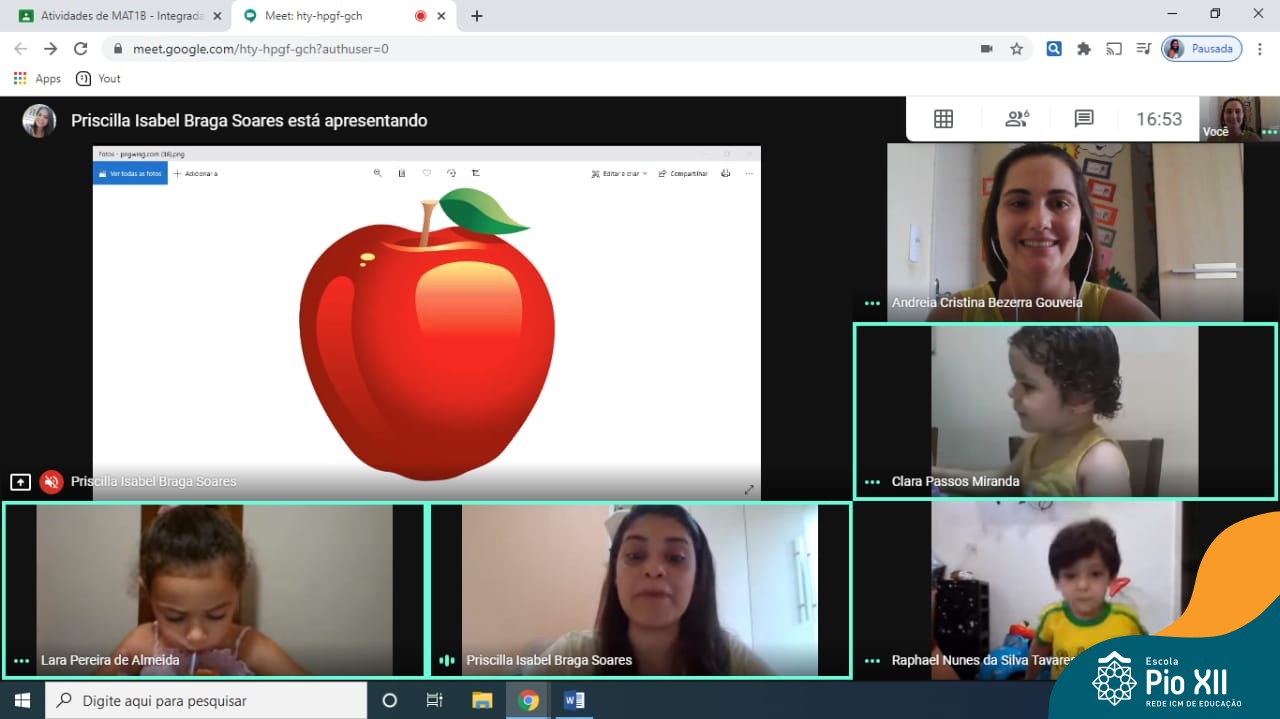Bookmark this page with the star icon

tap(1016, 49)
